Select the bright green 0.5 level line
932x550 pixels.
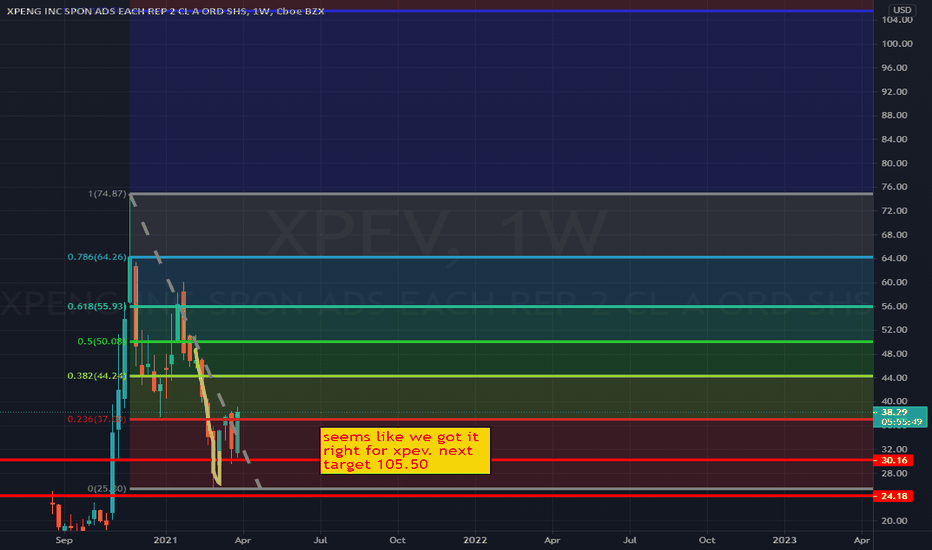[x=501, y=341]
